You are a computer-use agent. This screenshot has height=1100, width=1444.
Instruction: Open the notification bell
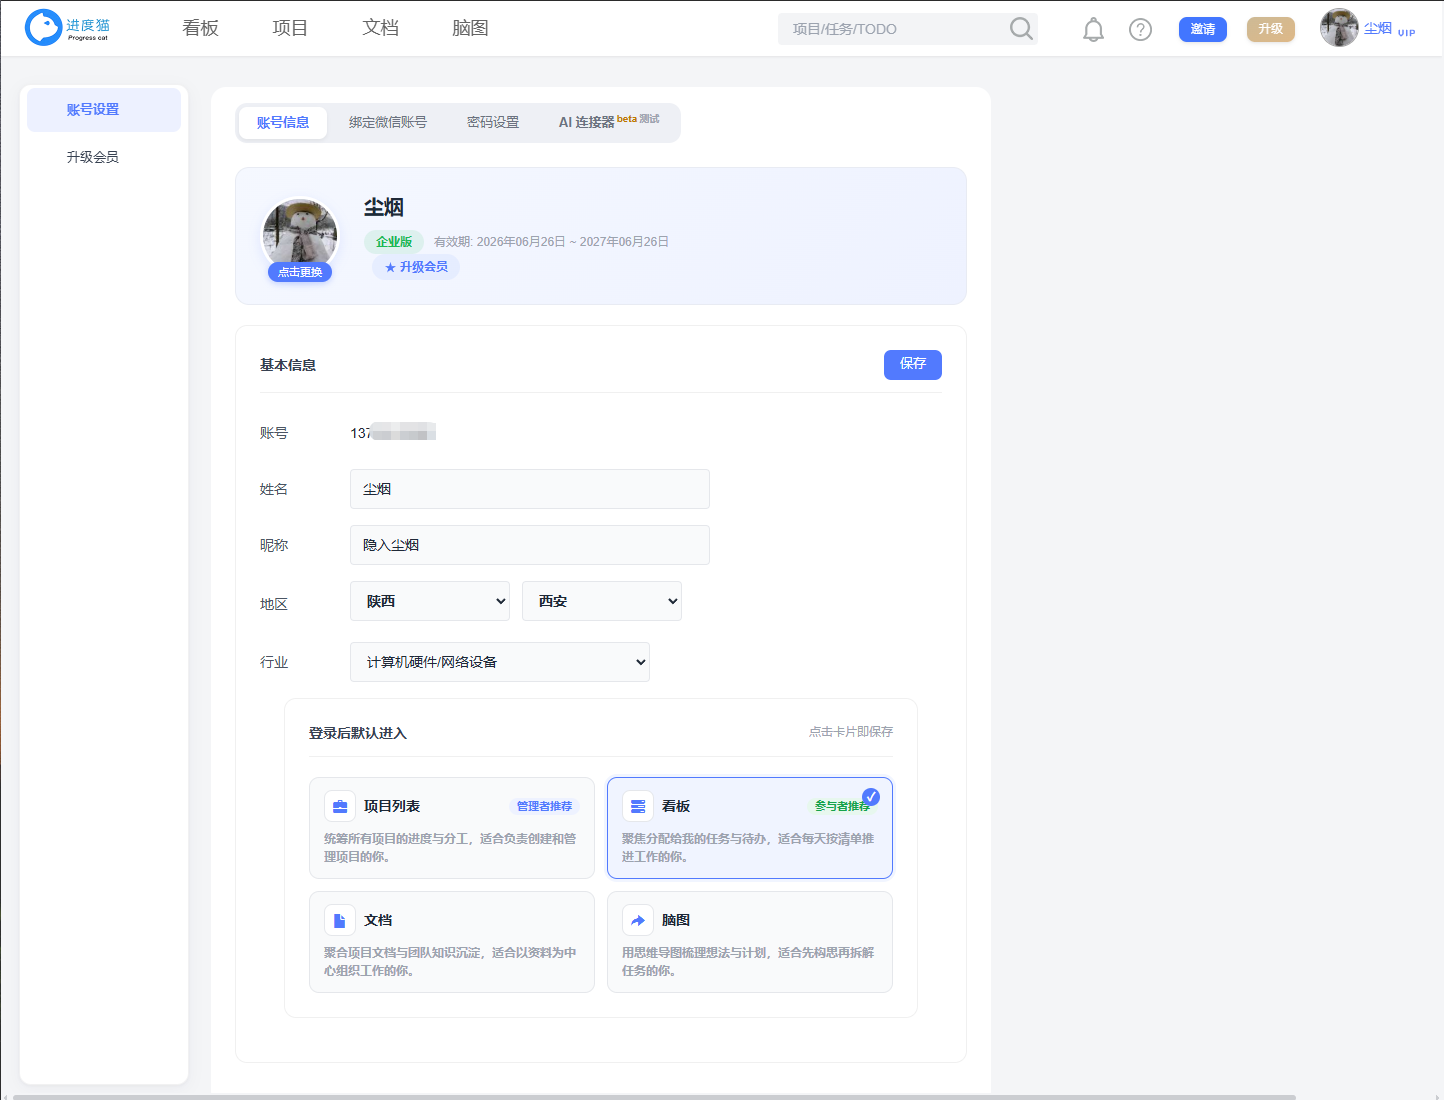tap(1094, 29)
